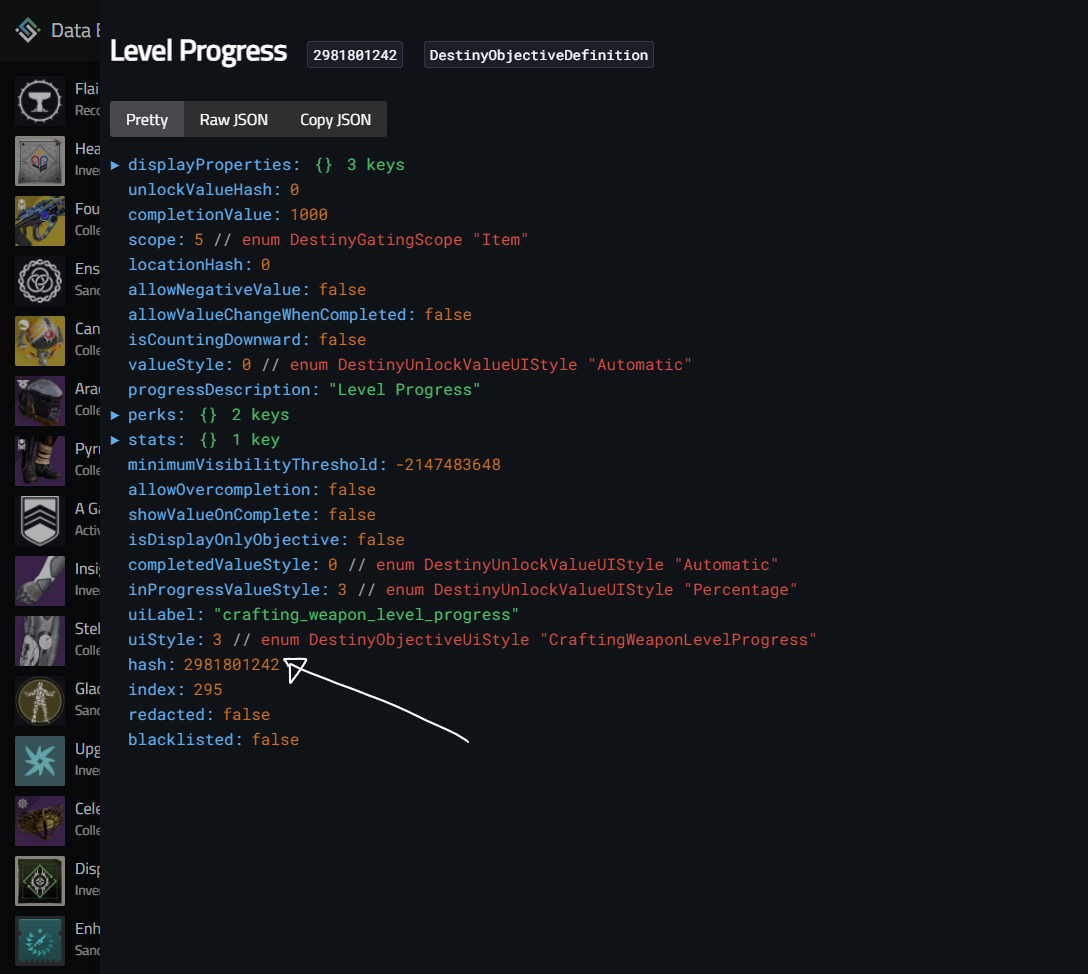Select the heart-crest inventory item thumbnail
Screen dimensions: 1088x974
pos(39,160)
